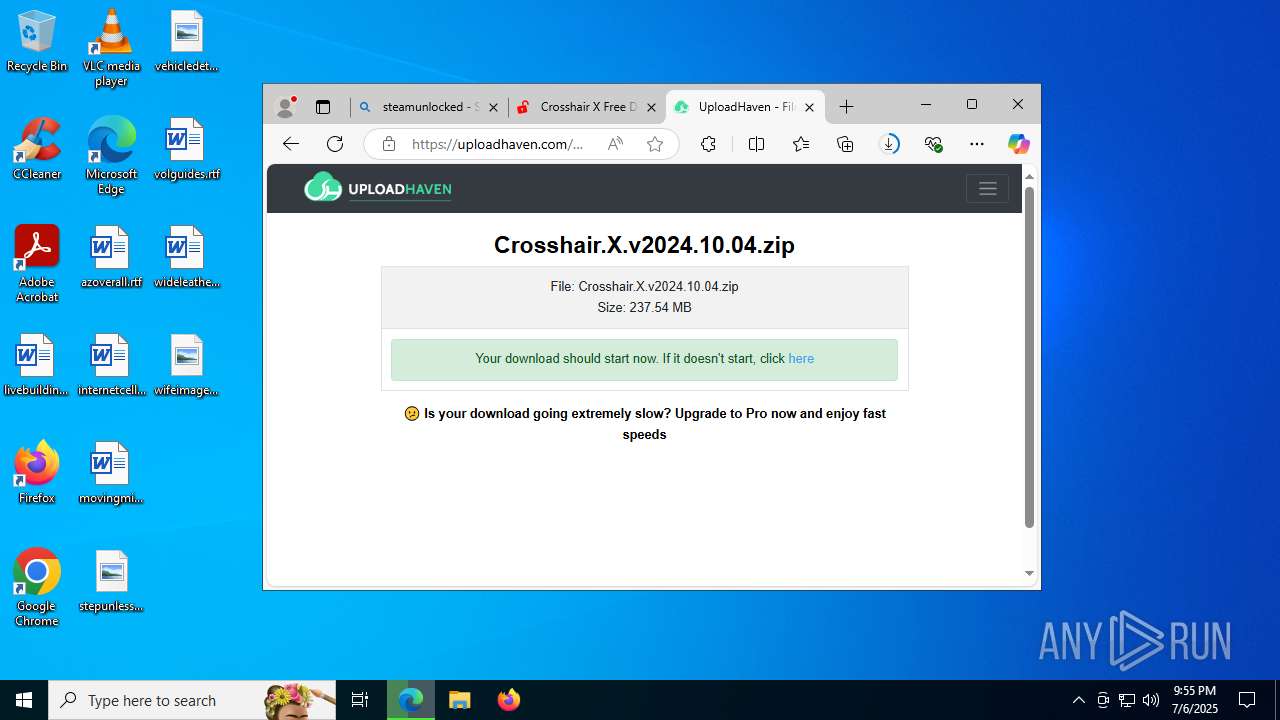This screenshot has height=720, width=1280.
Task: Select the vehicledet... image file
Action: (186, 41)
